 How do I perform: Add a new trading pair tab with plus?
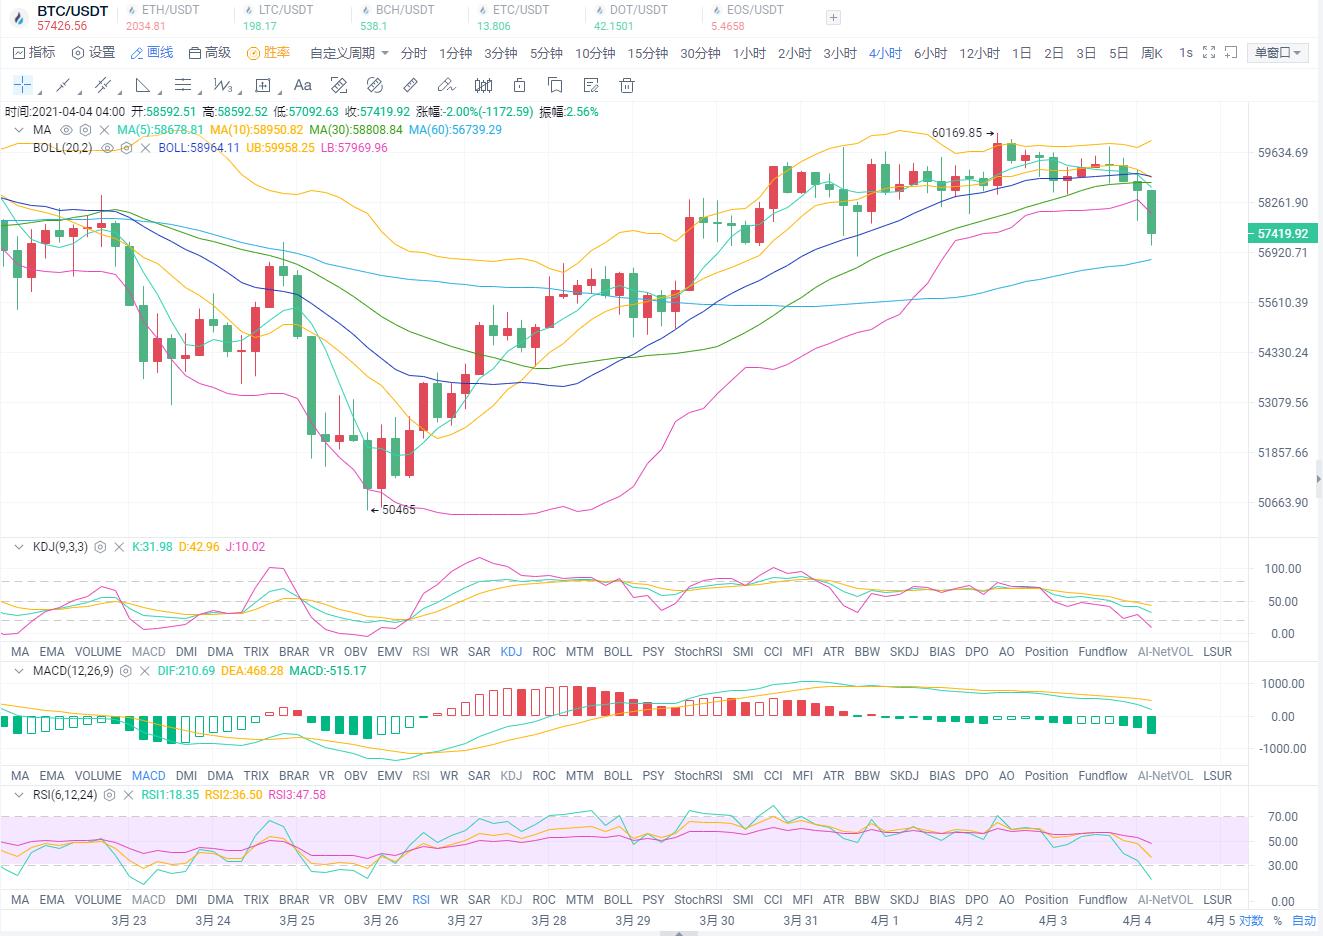pos(833,17)
